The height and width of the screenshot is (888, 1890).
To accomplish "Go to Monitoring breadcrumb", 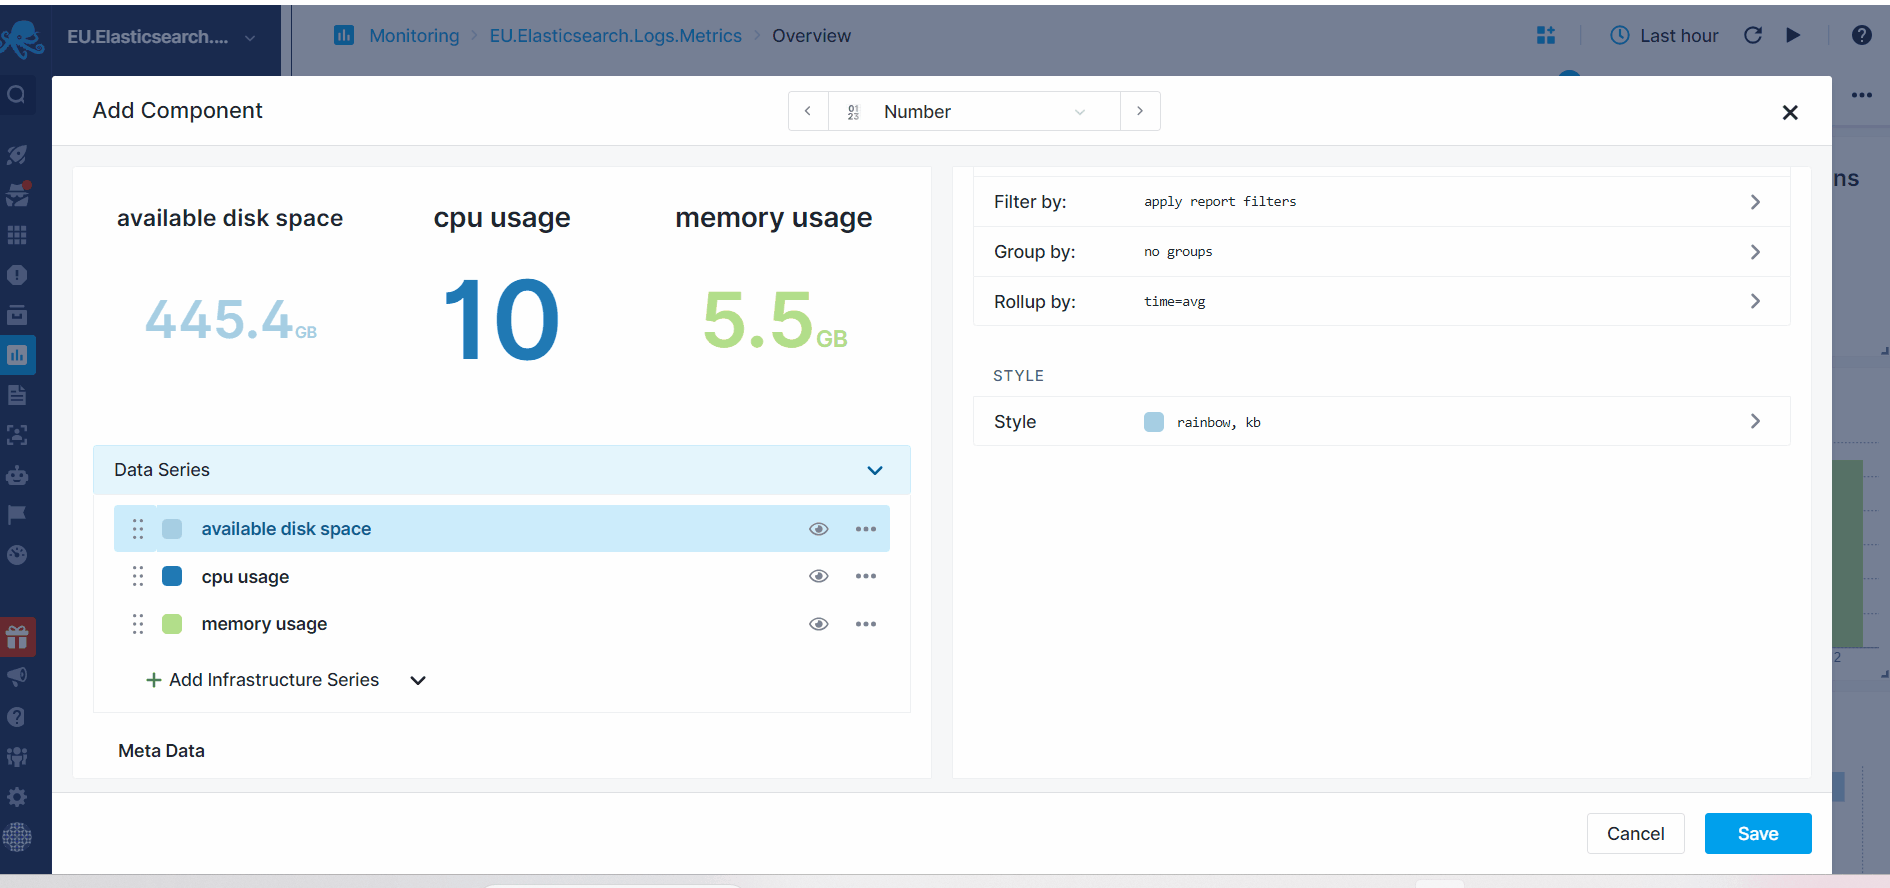I will (414, 36).
